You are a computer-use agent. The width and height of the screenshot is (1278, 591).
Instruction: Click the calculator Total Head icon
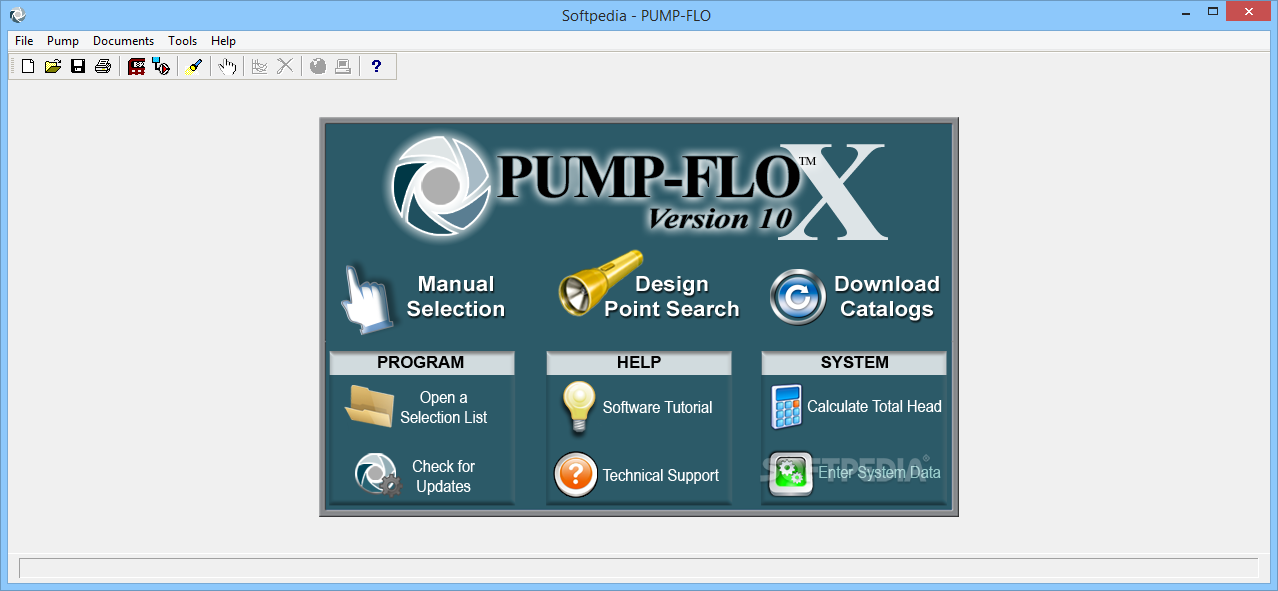click(786, 407)
